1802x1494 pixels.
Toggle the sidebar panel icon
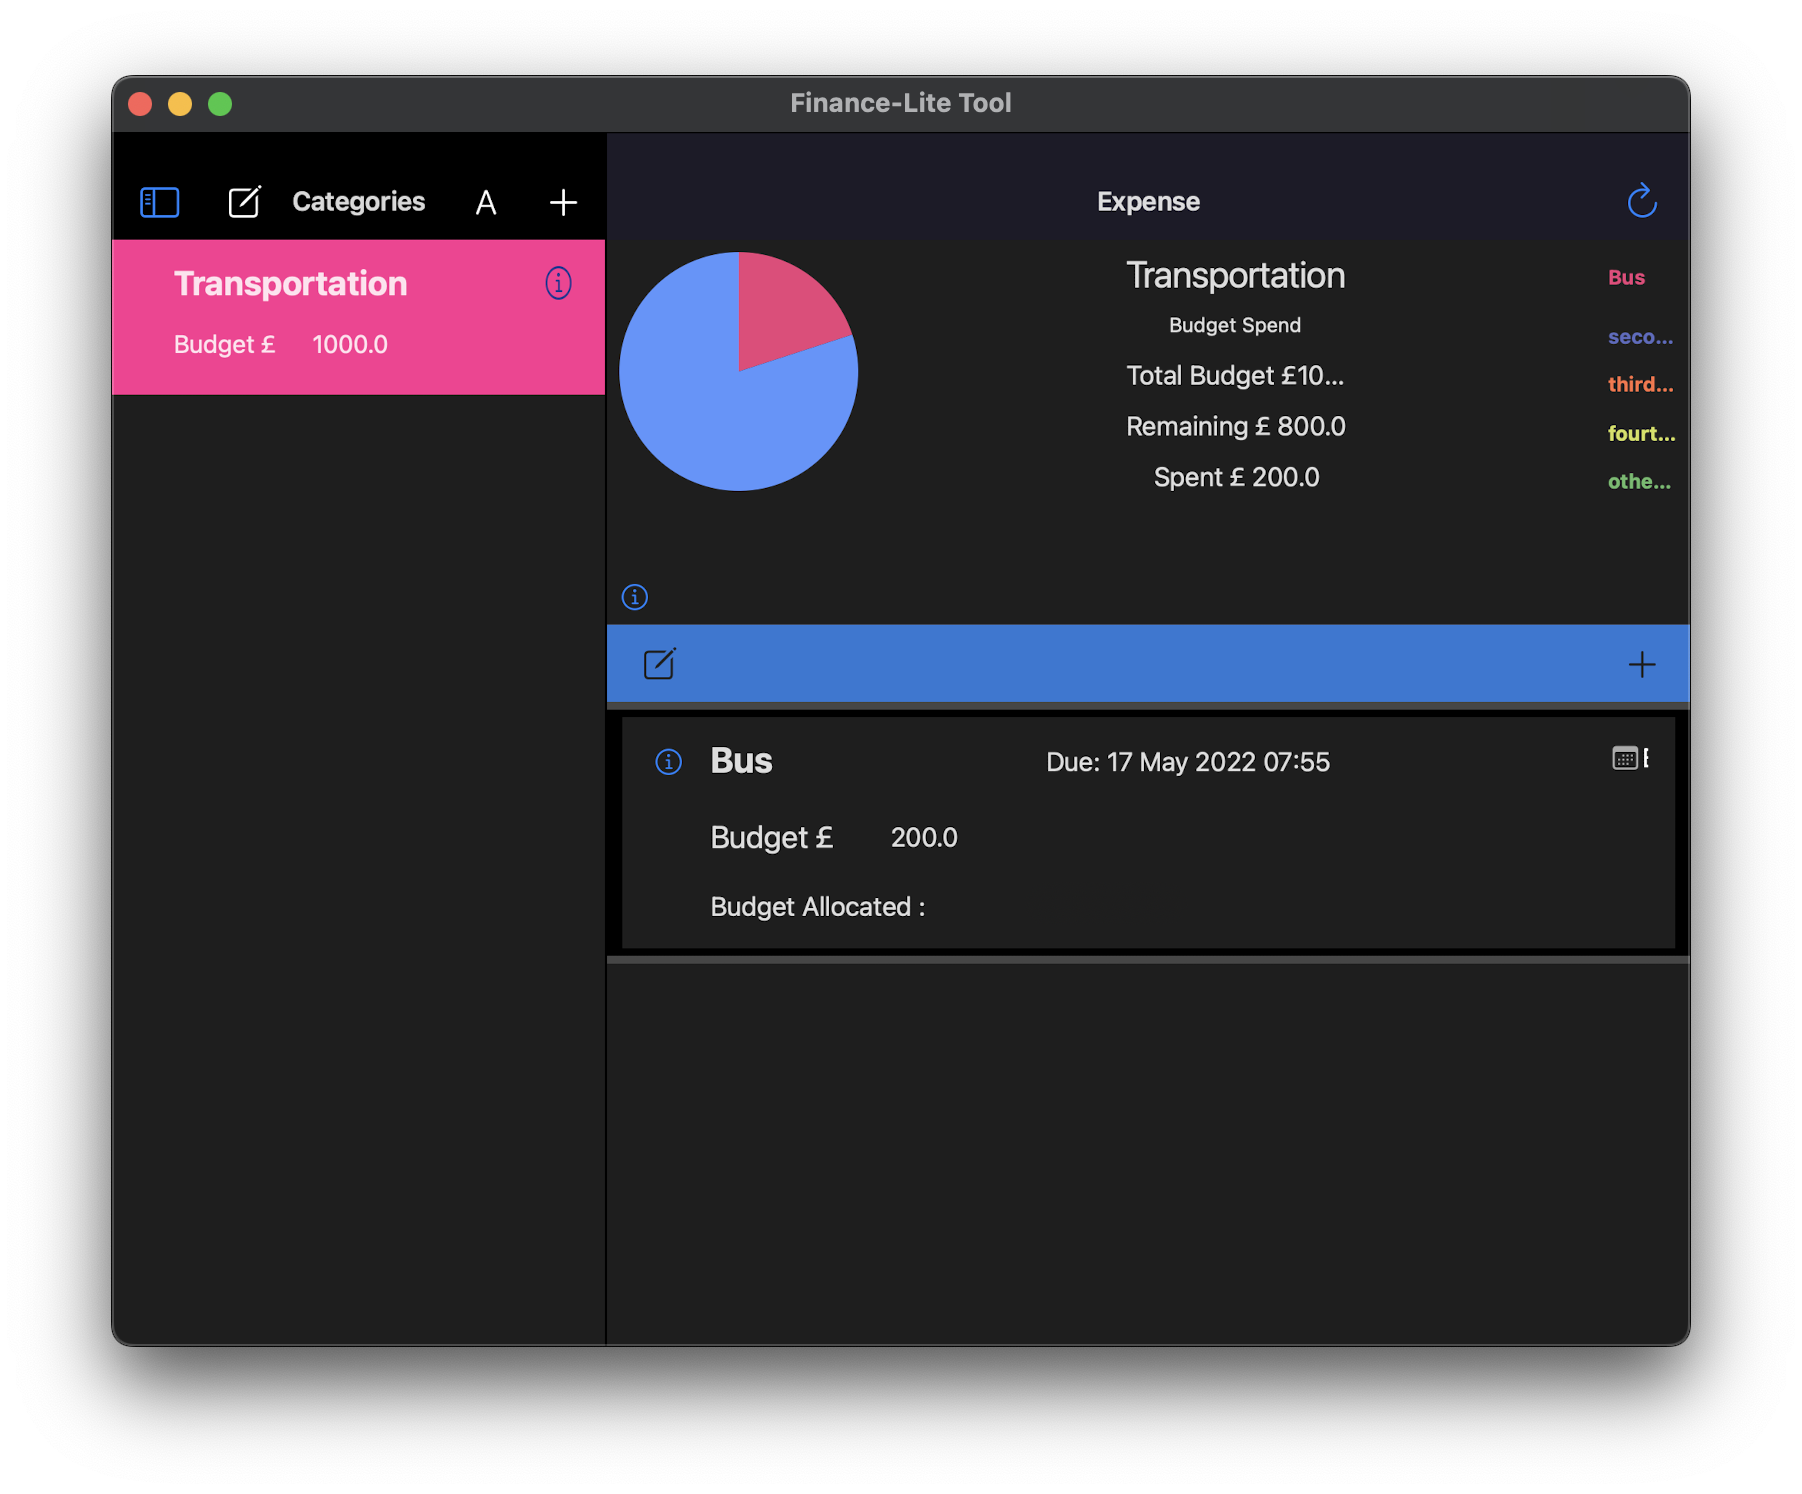pyautogui.click(x=160, y=202)
